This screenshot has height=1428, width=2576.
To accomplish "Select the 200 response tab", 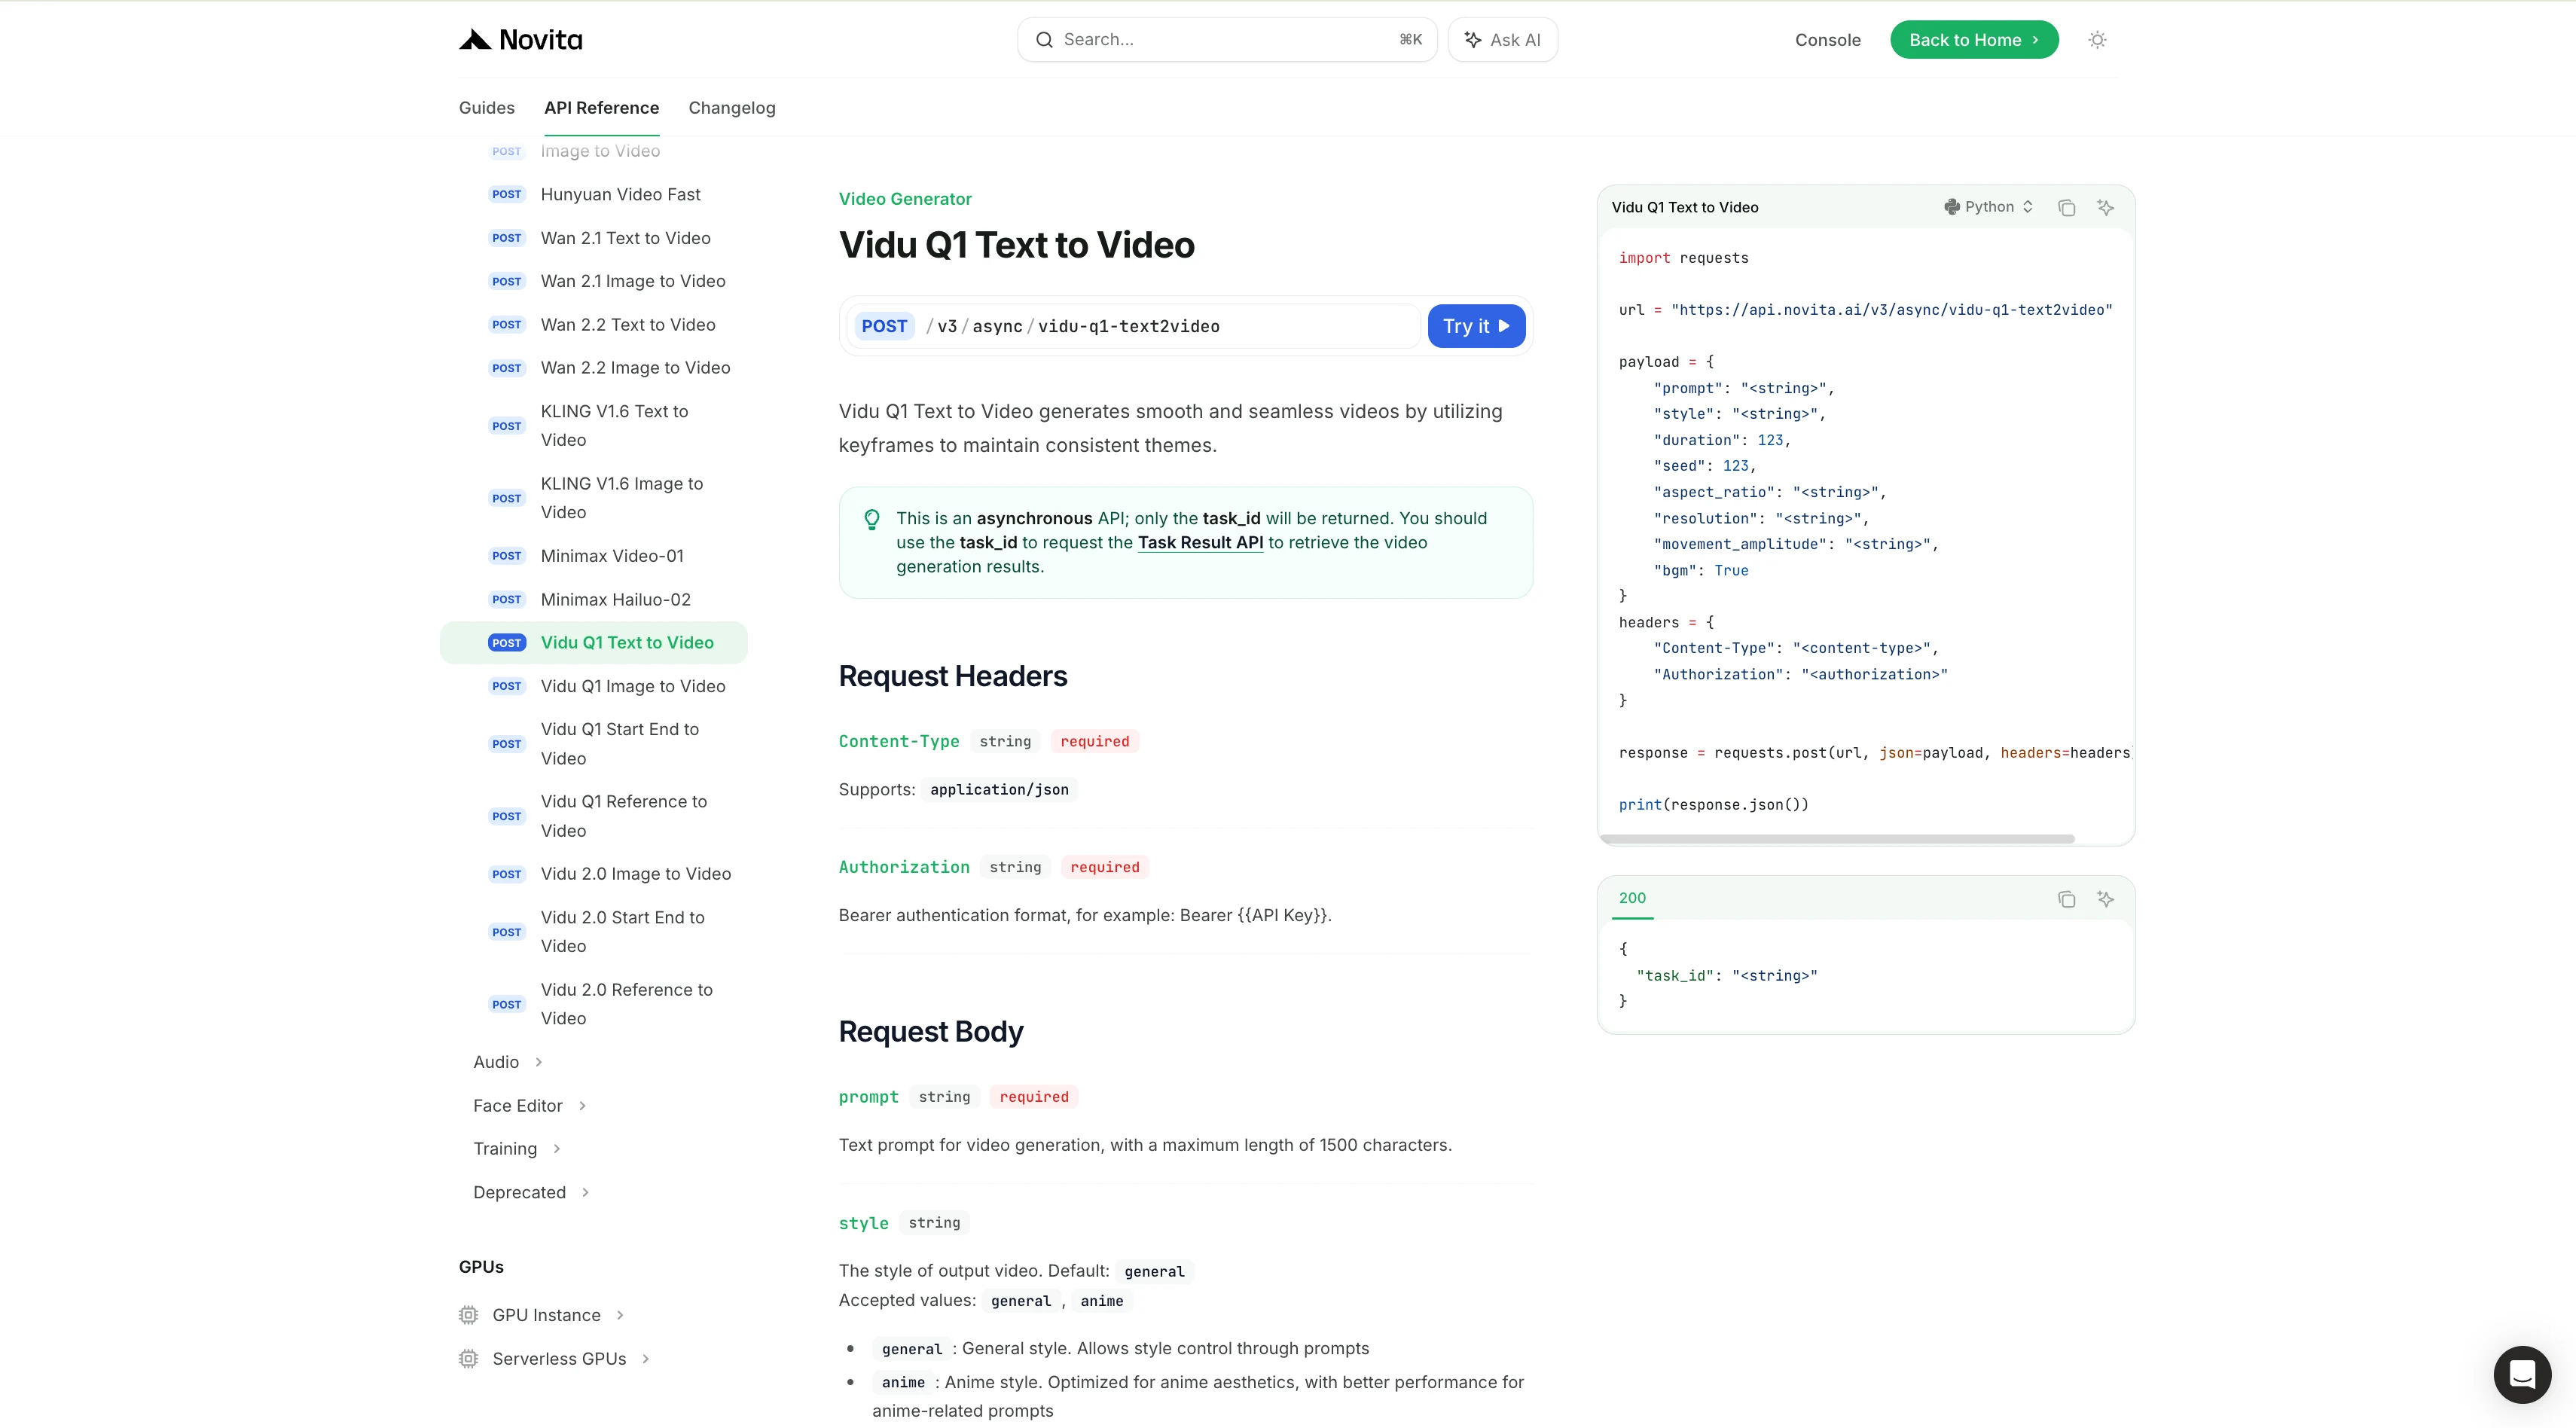I will pyautogui.click(x=1632, y=898).
